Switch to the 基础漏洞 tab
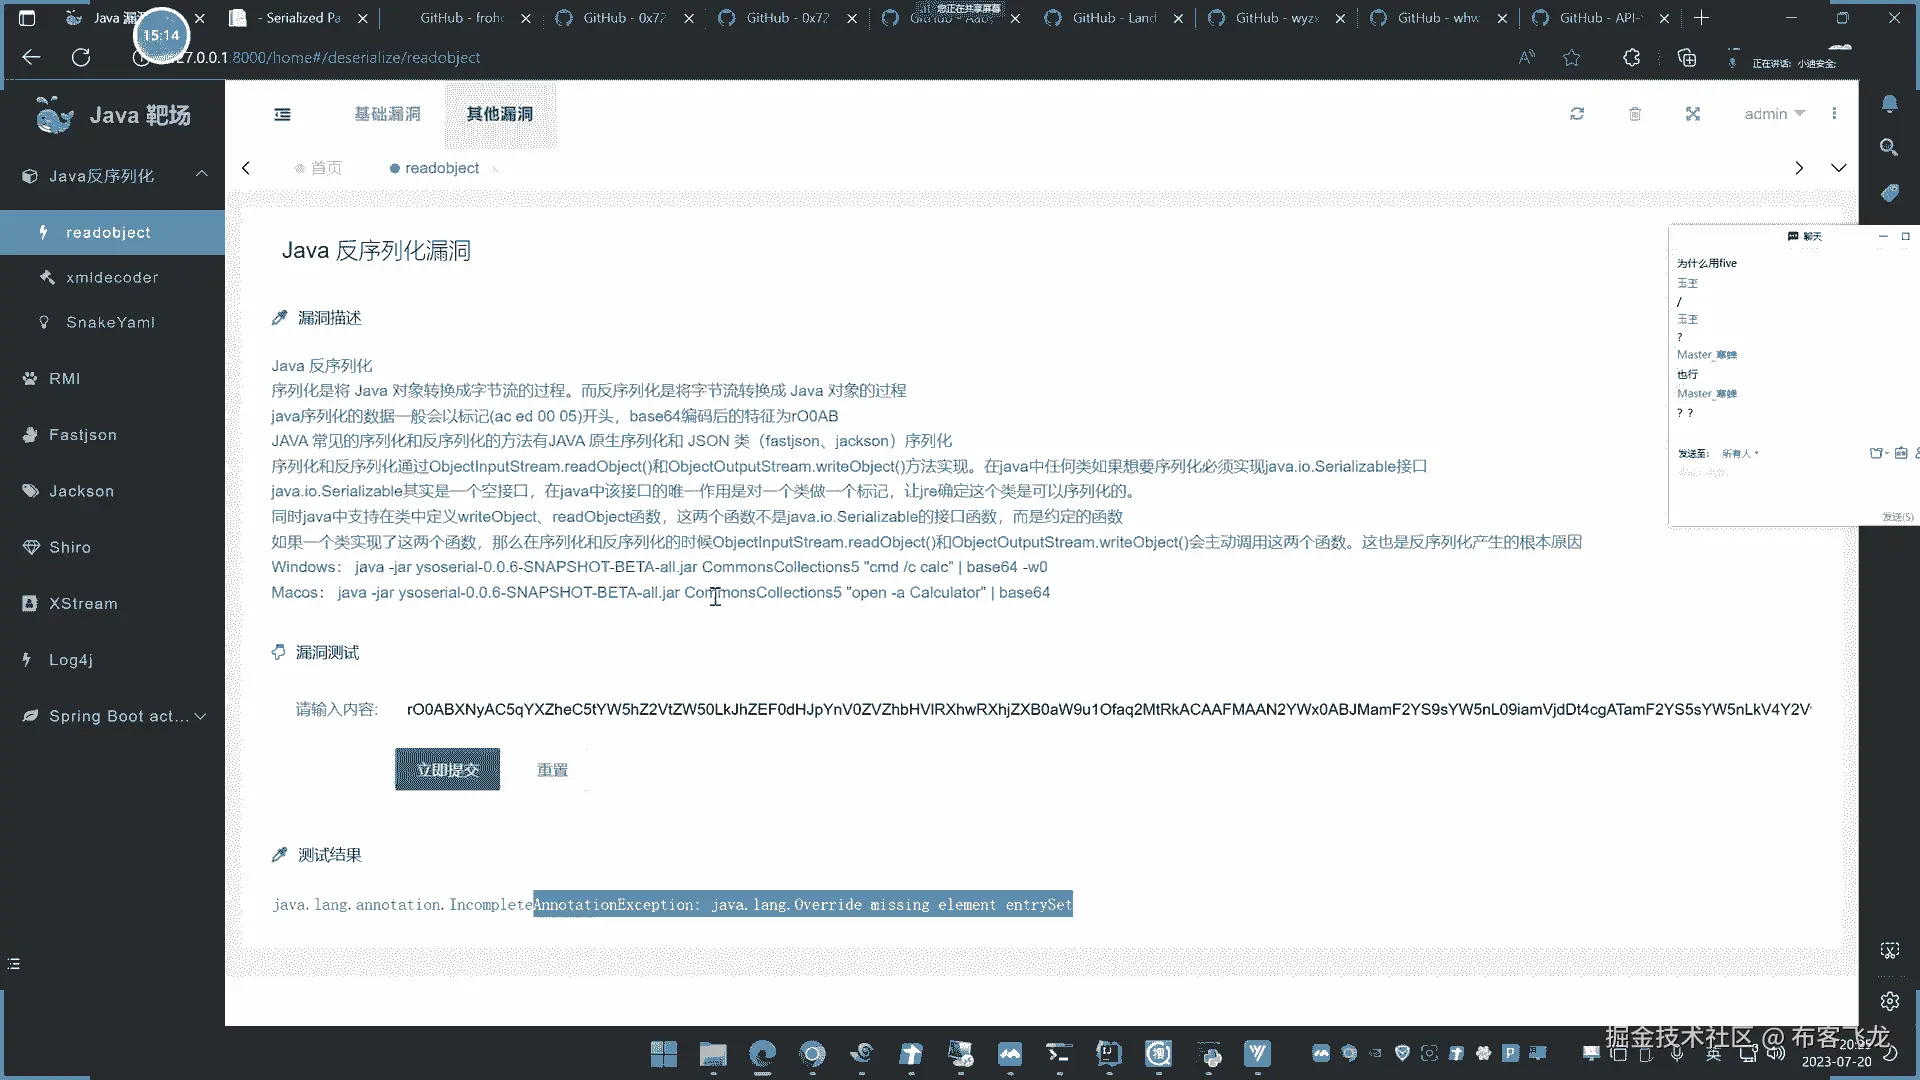Screen dimensions: 1920x1080 tap(387, 114)
